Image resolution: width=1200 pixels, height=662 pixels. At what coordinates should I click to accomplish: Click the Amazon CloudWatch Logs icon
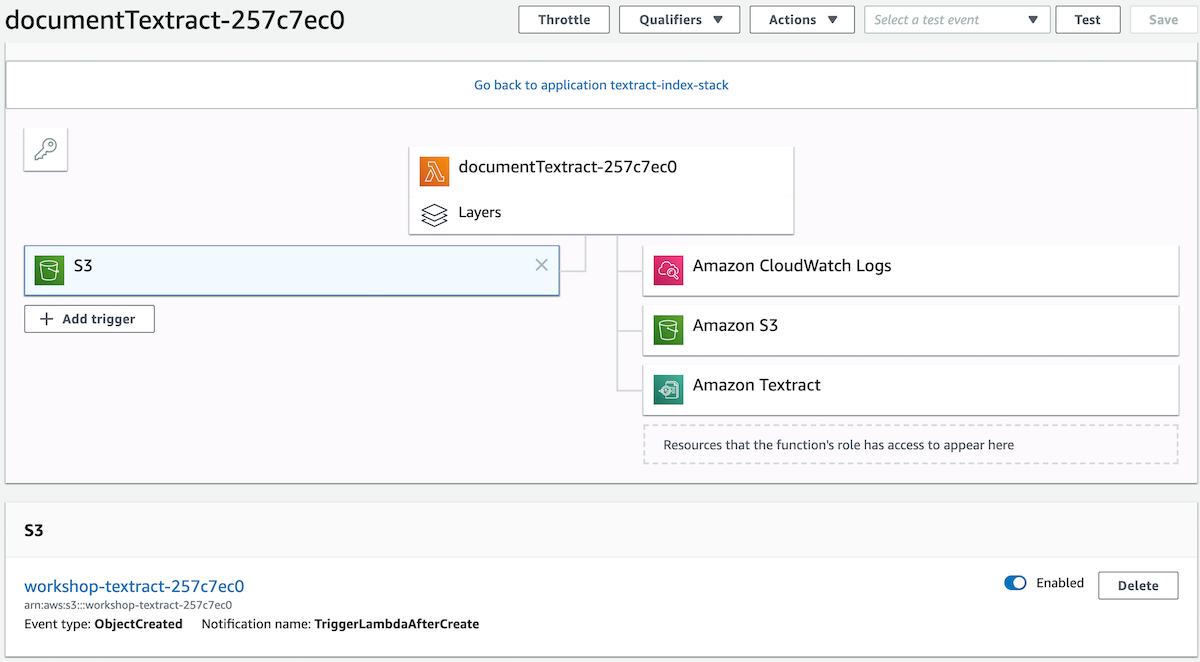667,270
